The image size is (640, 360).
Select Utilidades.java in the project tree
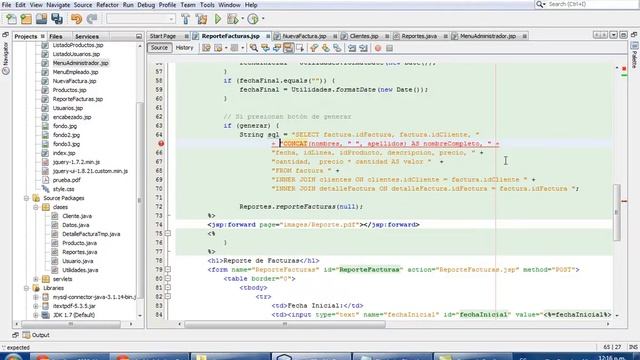(x=80, y=270)
